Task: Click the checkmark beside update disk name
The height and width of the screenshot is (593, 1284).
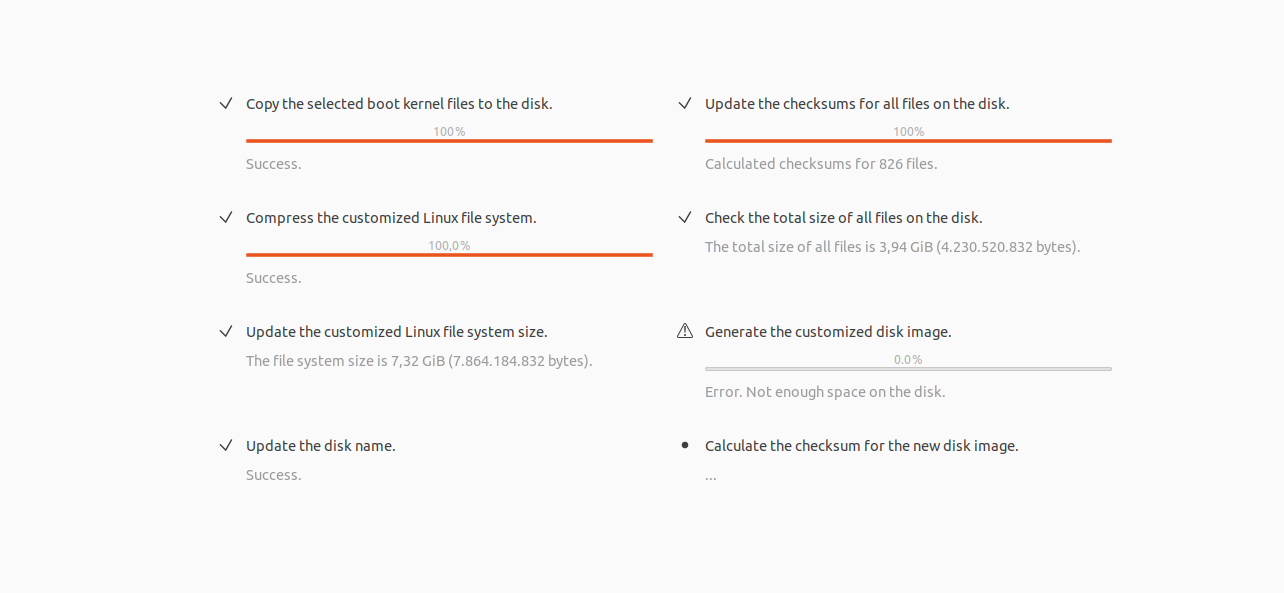Action: 226,444
